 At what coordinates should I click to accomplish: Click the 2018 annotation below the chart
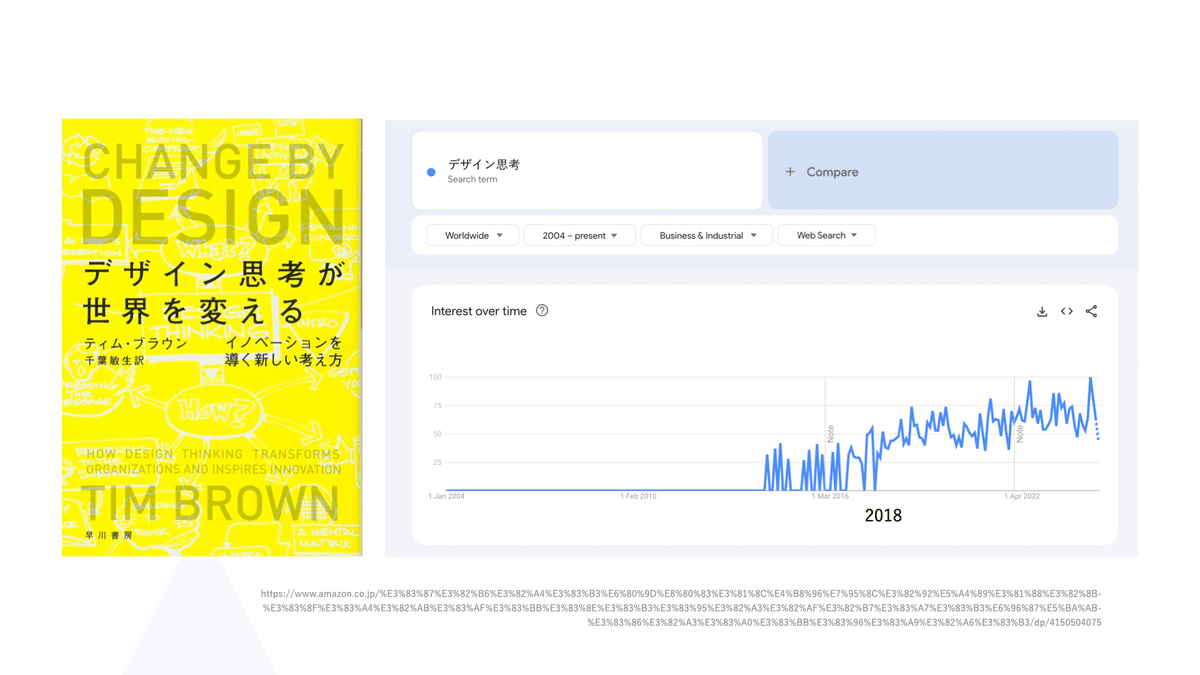pyautogui.click(x=883, y=515)
